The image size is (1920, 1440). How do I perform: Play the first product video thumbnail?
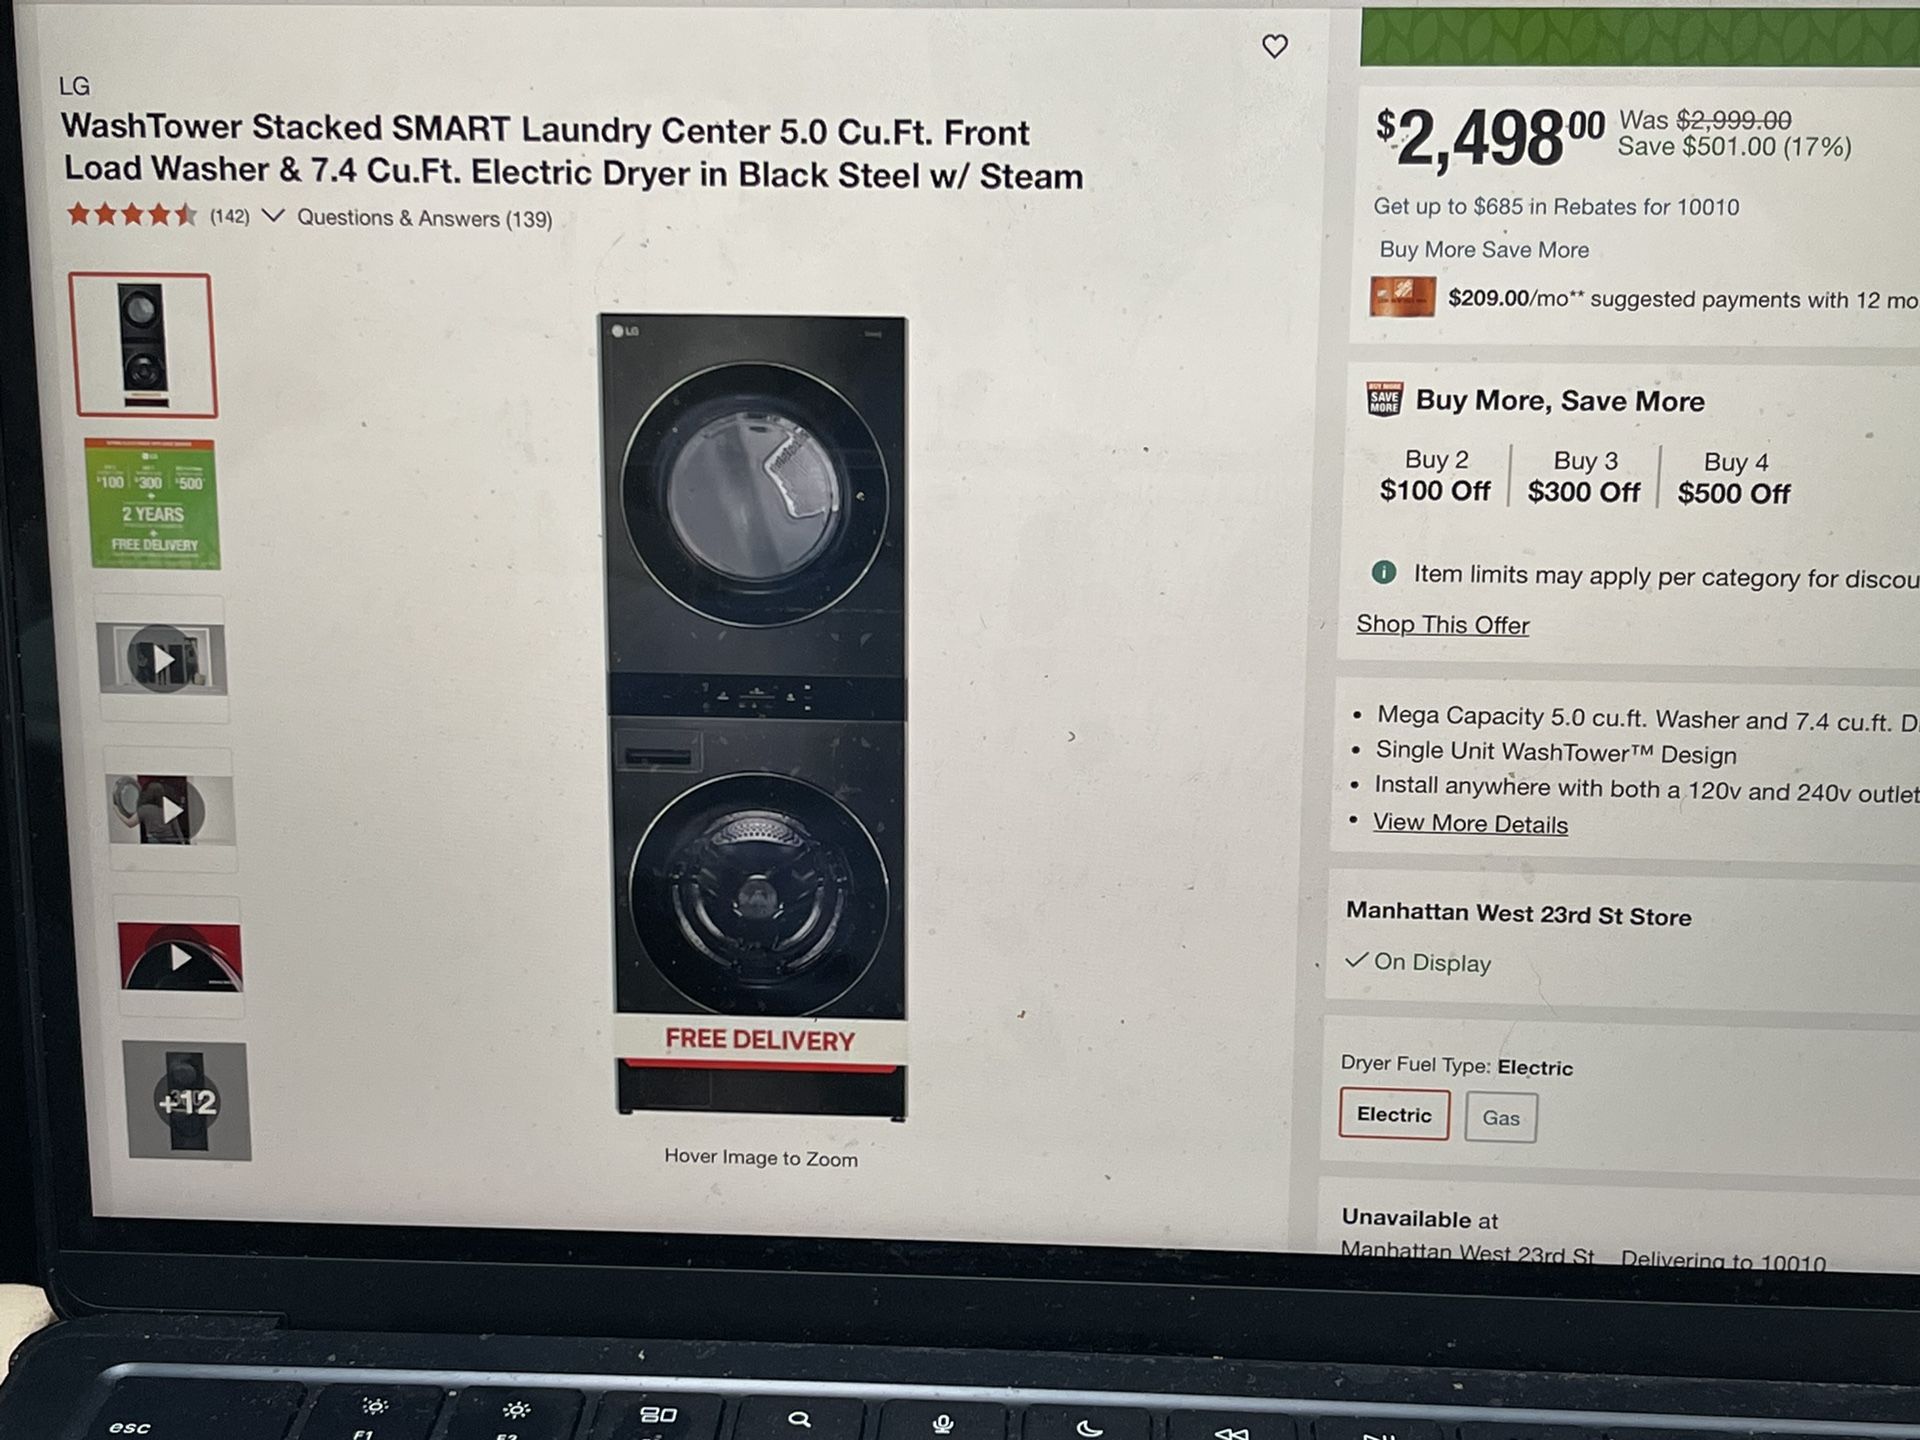coord(162,659)
